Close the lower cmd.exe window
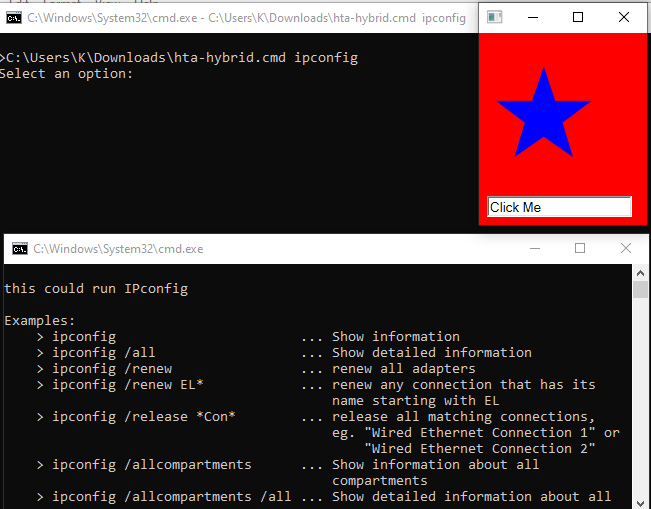The width and height of the screenshot is (651, 509). [x=626, y=248]
